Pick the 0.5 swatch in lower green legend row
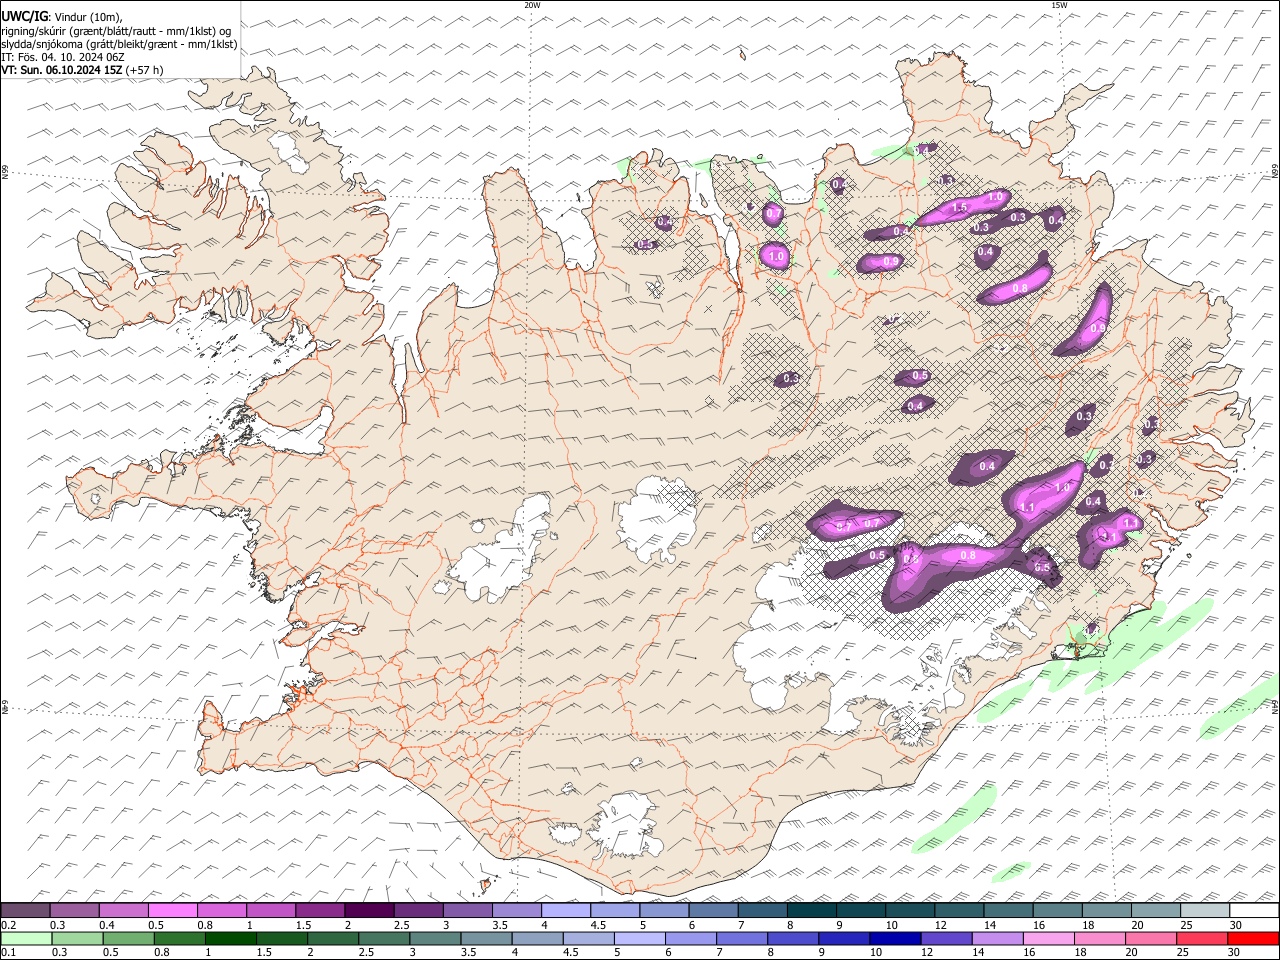This screenshot has height=960, width=1280. pos(128,938)
